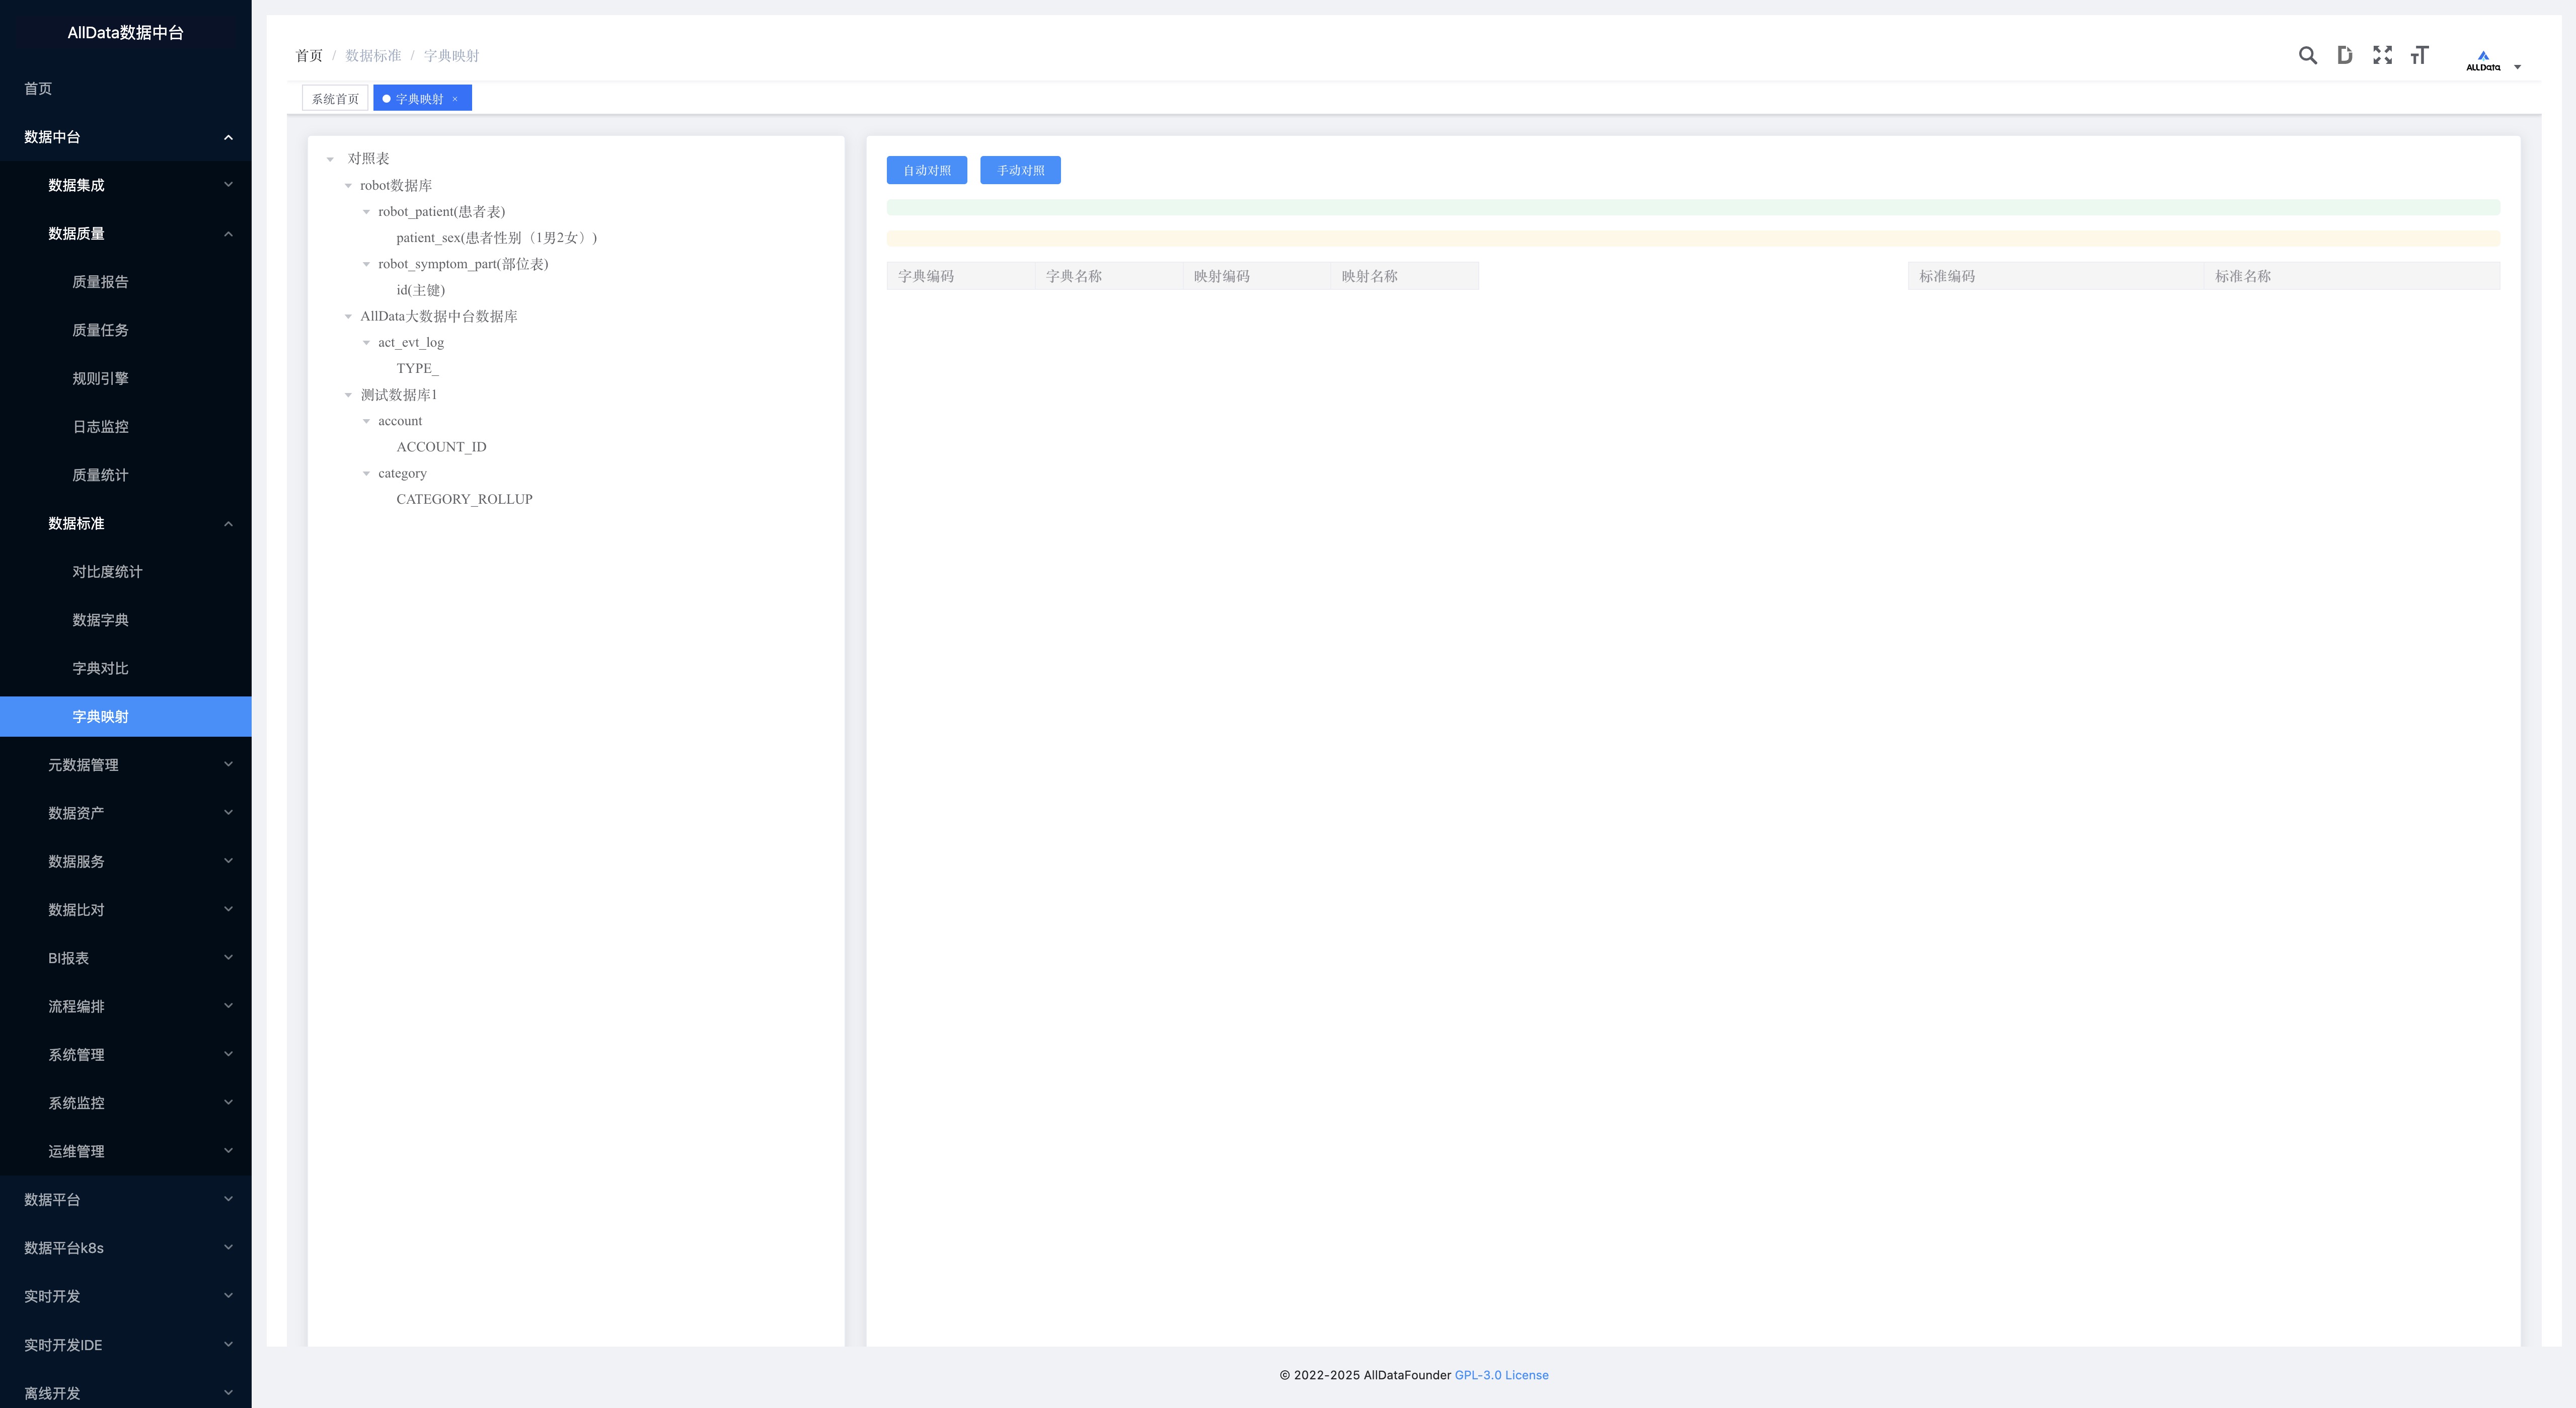Collapse the 测试数据库1 tree node
Image resolution: width=2576 pixels, height=1408 pixels.
click(x=348, y=395)
